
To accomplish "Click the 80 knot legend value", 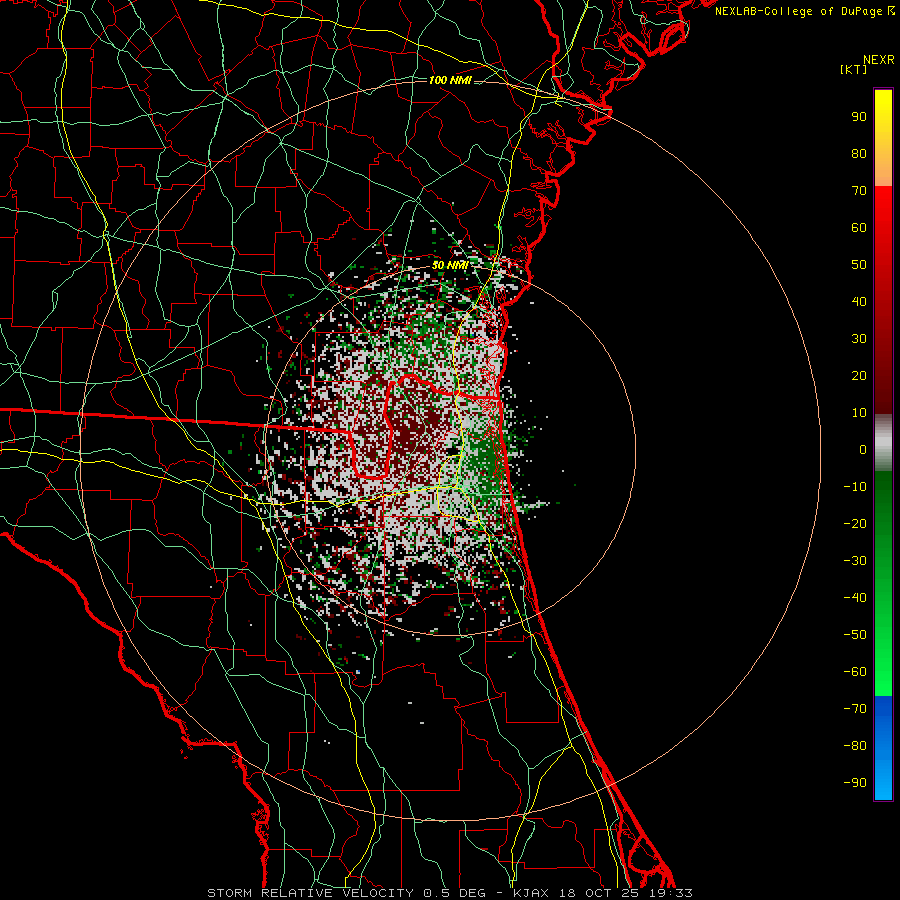I will click(859, 154).
